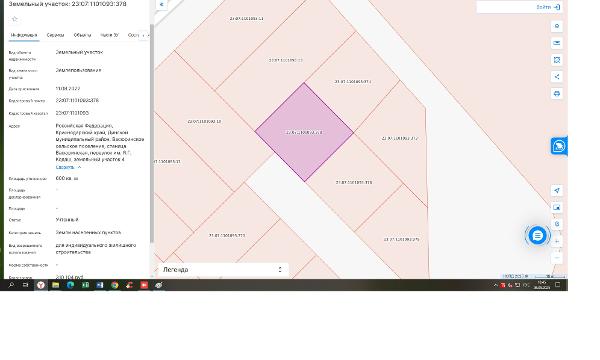Click the my location arrow icon
Image resolution: width=600 pixels, height=360 pixels.
(557, 190)
